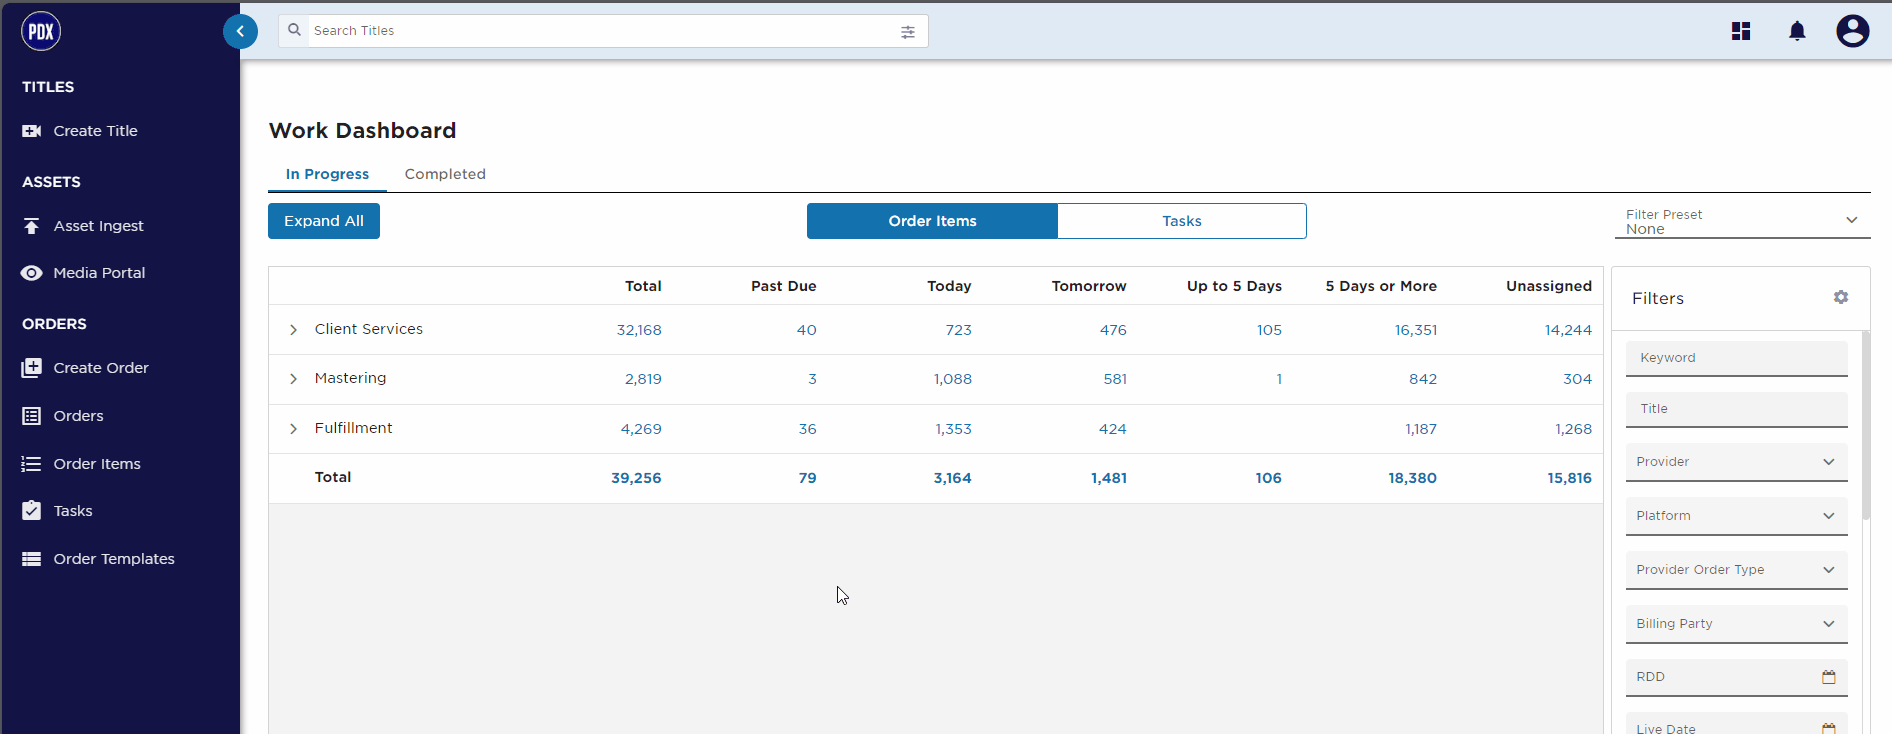Expand the Client Services row

(x=293, y=330)
